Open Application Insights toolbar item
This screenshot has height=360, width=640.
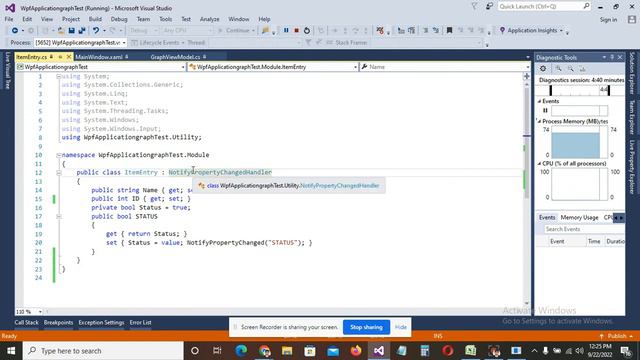pos(531,30)
